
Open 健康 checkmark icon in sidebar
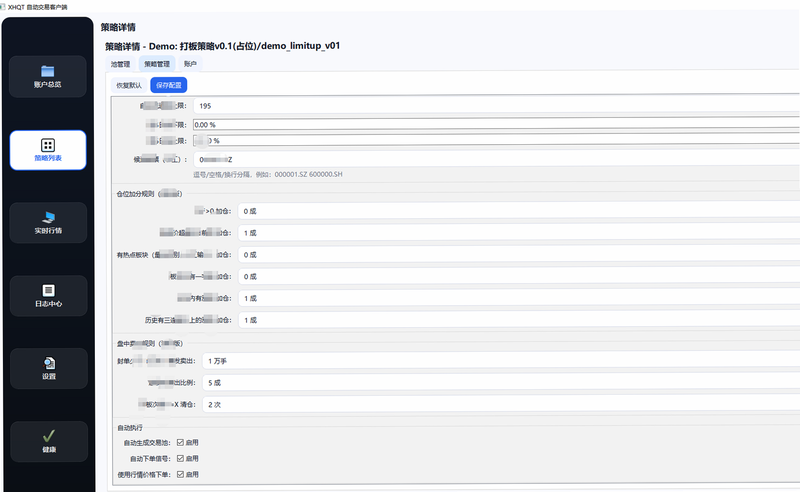(x=49, y=436)
